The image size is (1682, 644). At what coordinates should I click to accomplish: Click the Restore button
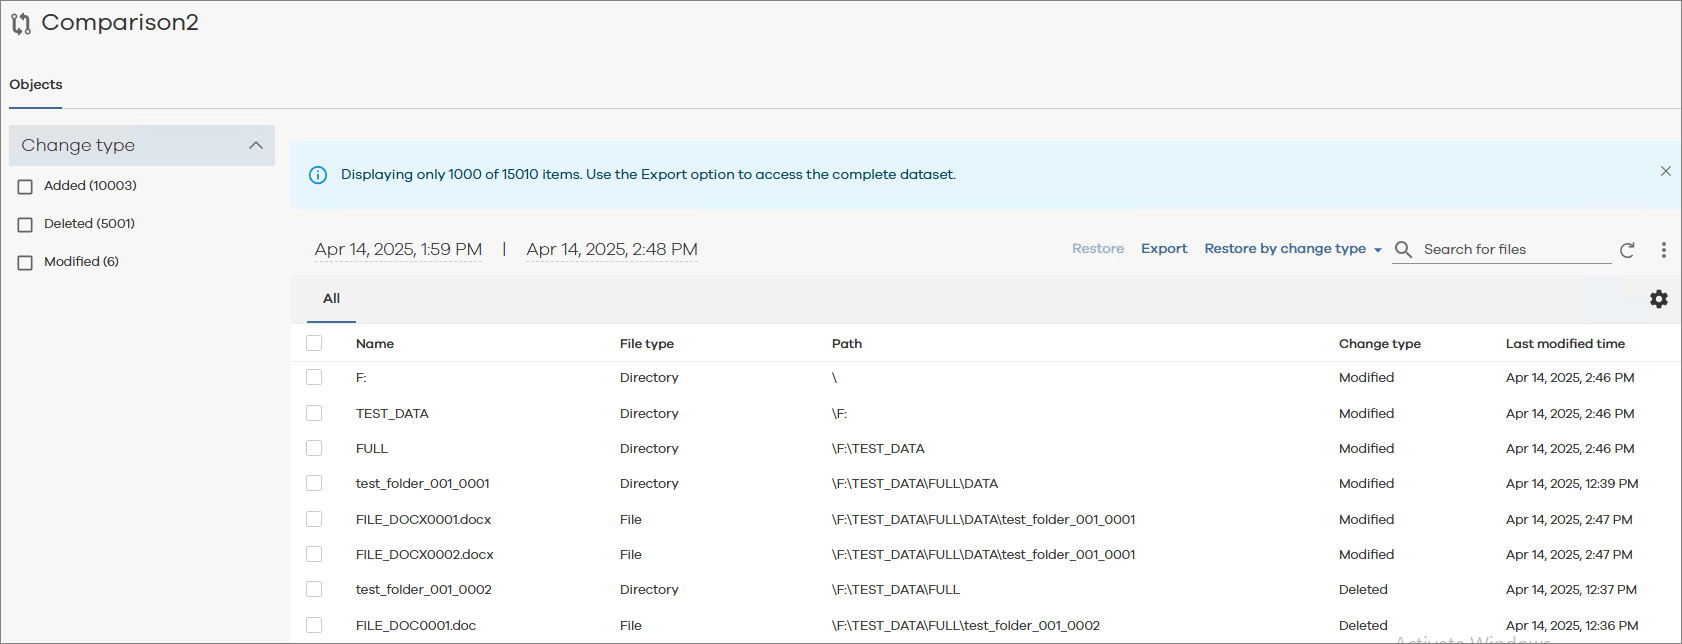tap(1097, 249)
